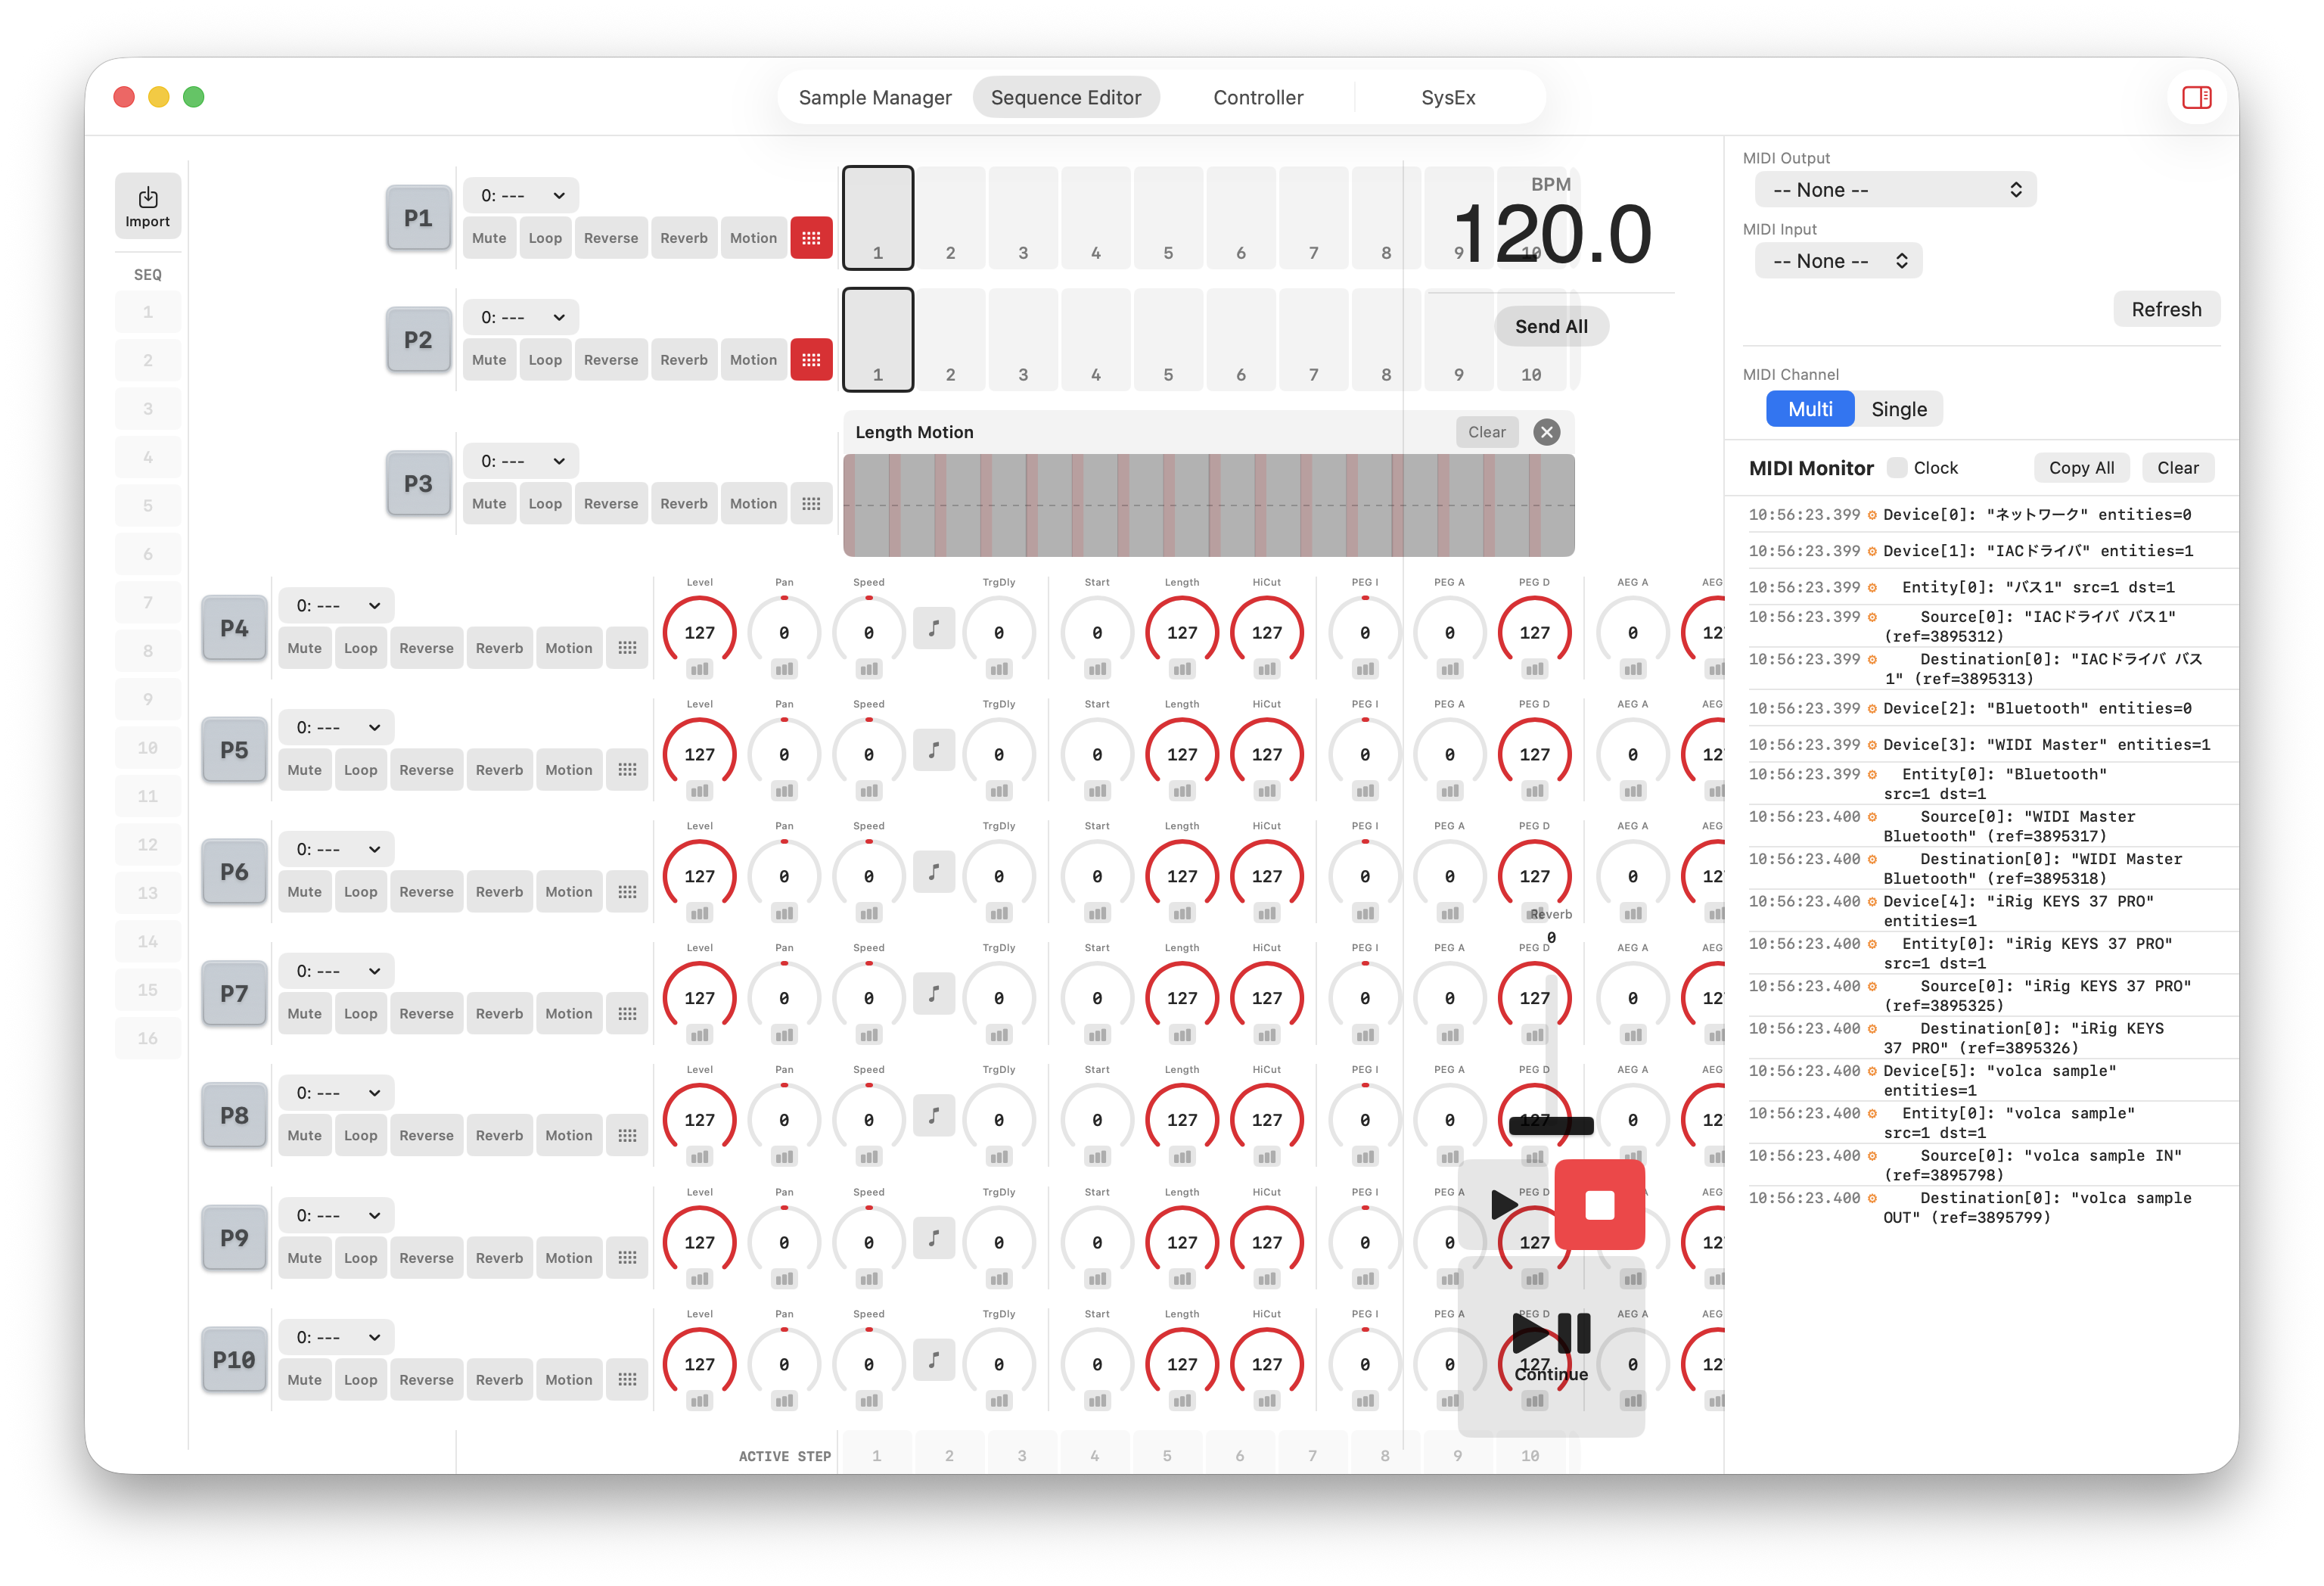
Task: Enable the Clock checkbox in MIDI Monitor
Action: (x=1896, y=468)
